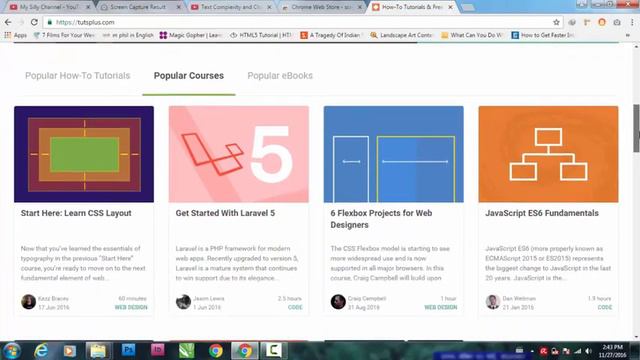Viewport: 640px width, 360px height.
Task: Select the Popular eBooks tab
Action: [x=280, y=76]
